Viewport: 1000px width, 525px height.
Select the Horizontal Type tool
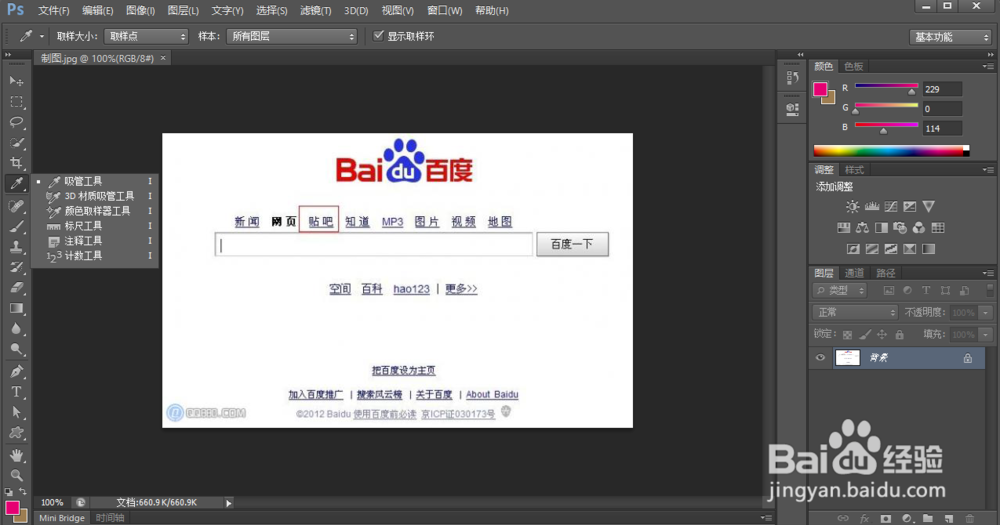17,392
